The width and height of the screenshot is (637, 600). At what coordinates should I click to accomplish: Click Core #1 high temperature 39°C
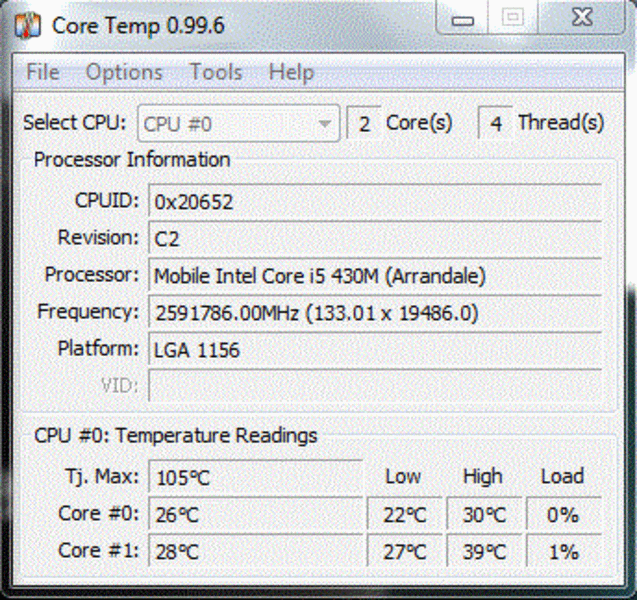click(484, 551)
